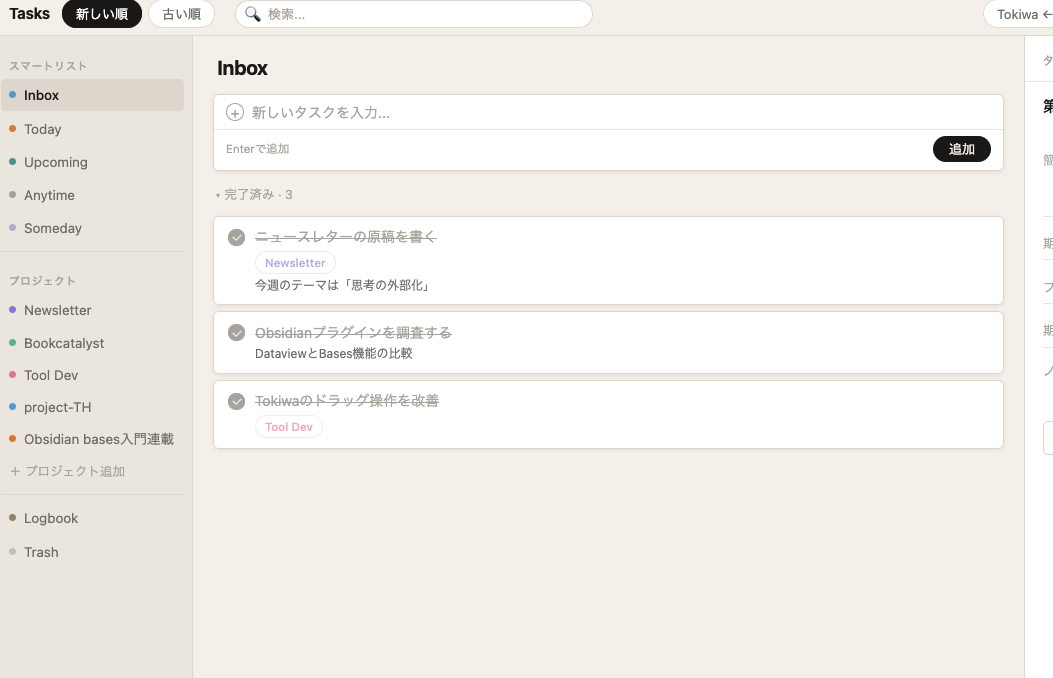This screenshot has width=1053, height=678.
Task: Sort tasks by 古い順
Action: click(x=181, y=14)
